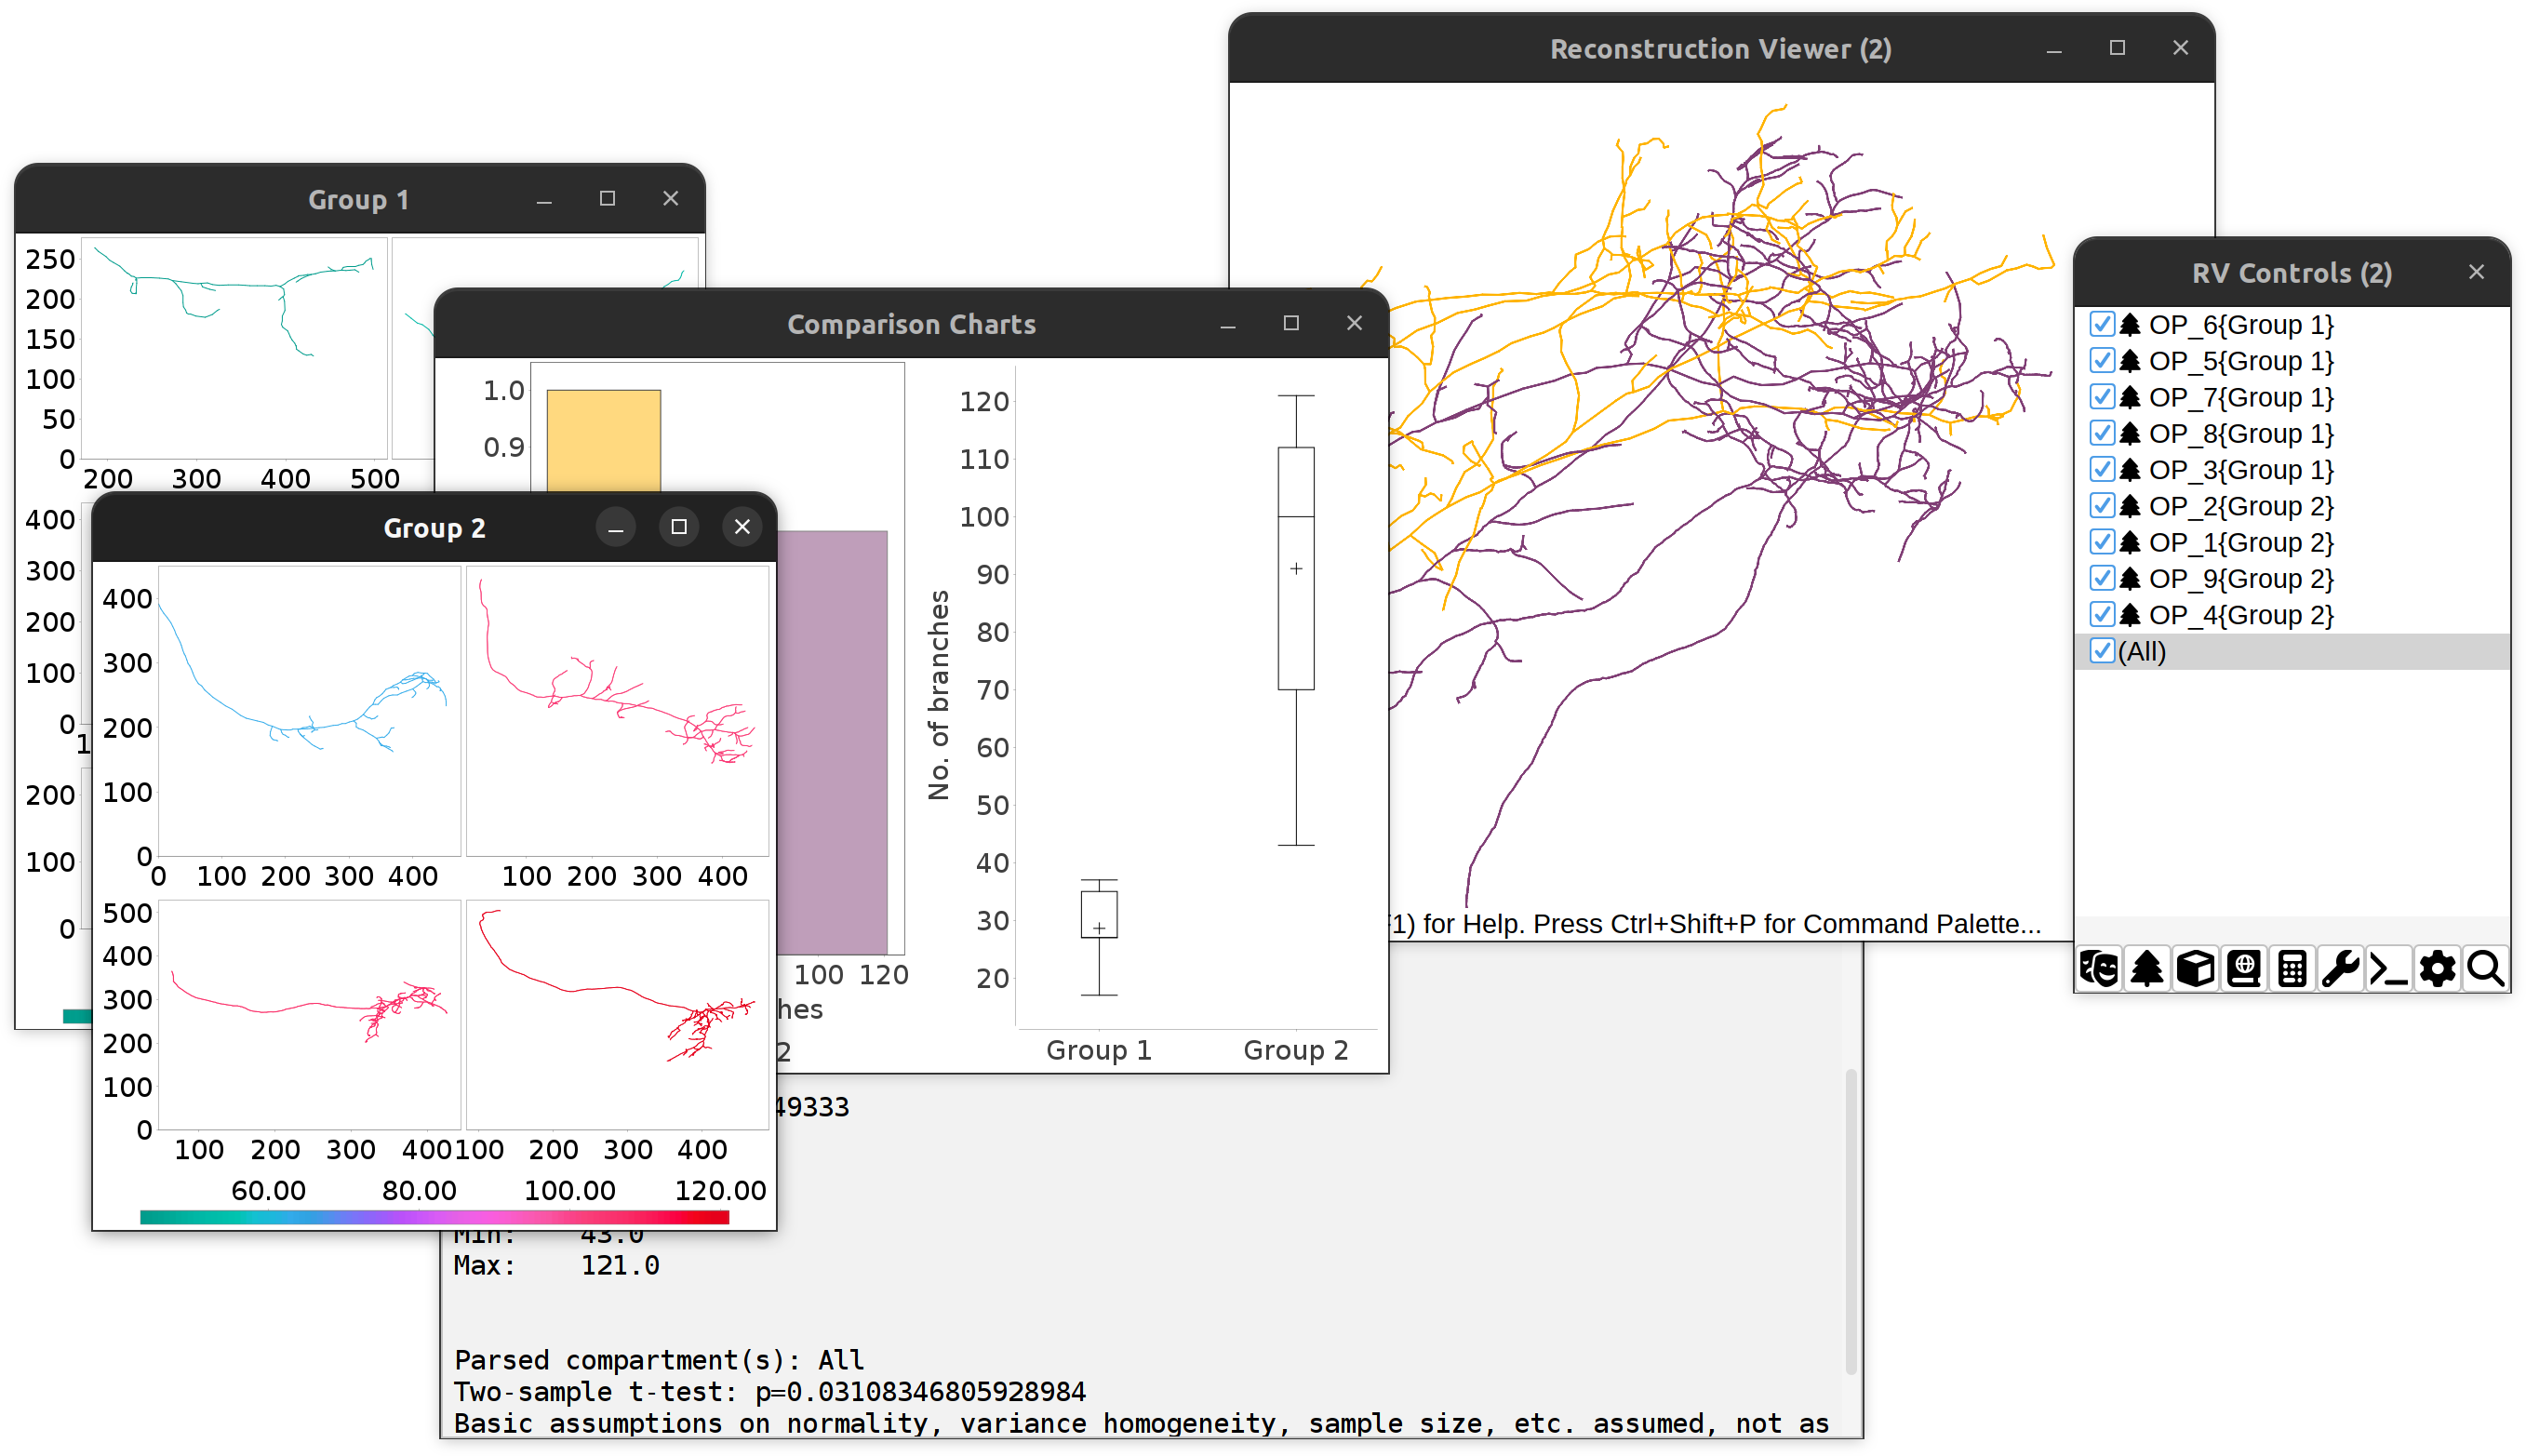This screenshot has width=2526, height=1456.
Task: Click the tree icon beside OP_7{Group 1}
Action: 2131,397
